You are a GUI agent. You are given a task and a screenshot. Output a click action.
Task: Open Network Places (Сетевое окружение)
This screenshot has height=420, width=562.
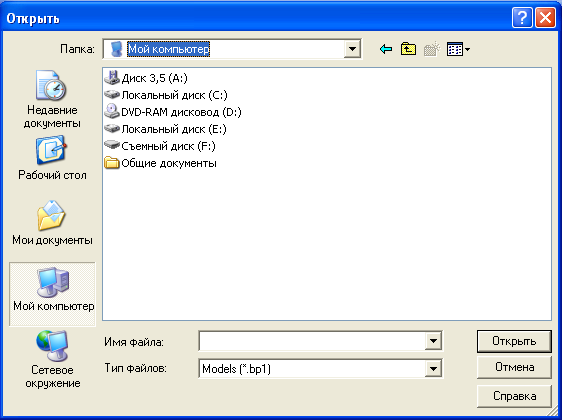pos(52,359)
